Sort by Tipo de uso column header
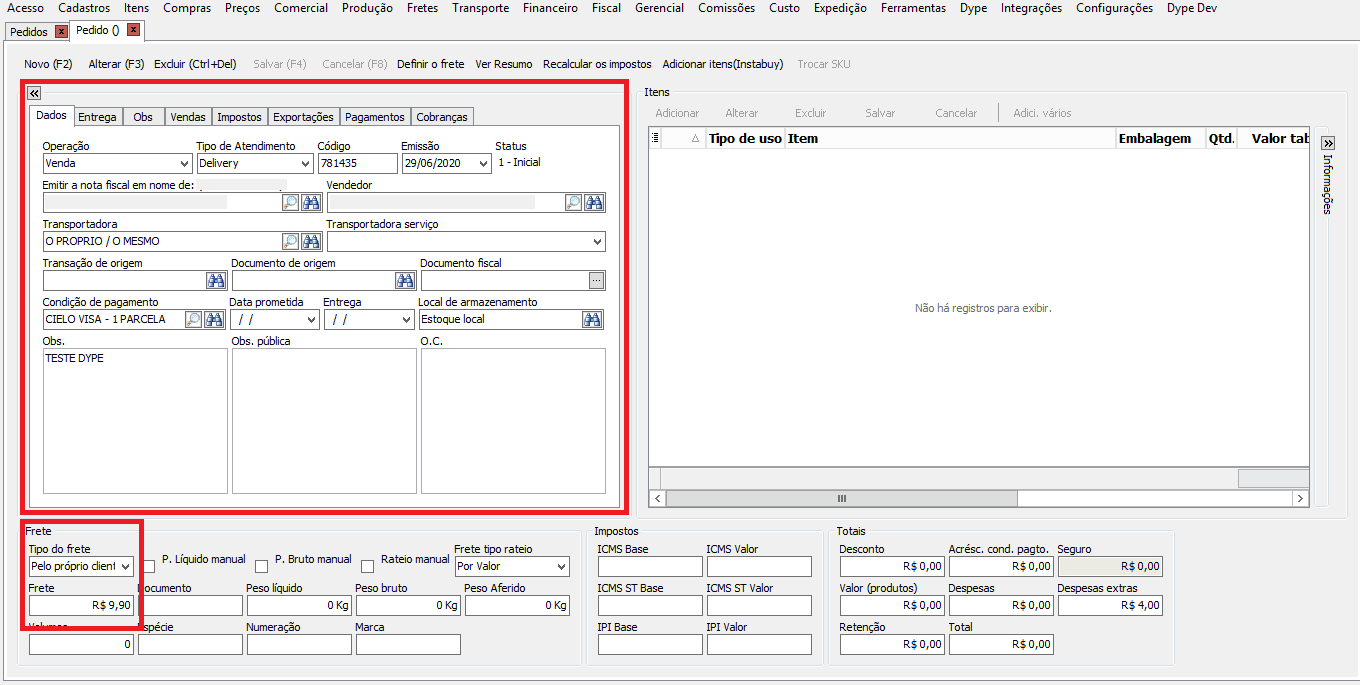Screen dimensions: 1360x685 coord(745,138)
